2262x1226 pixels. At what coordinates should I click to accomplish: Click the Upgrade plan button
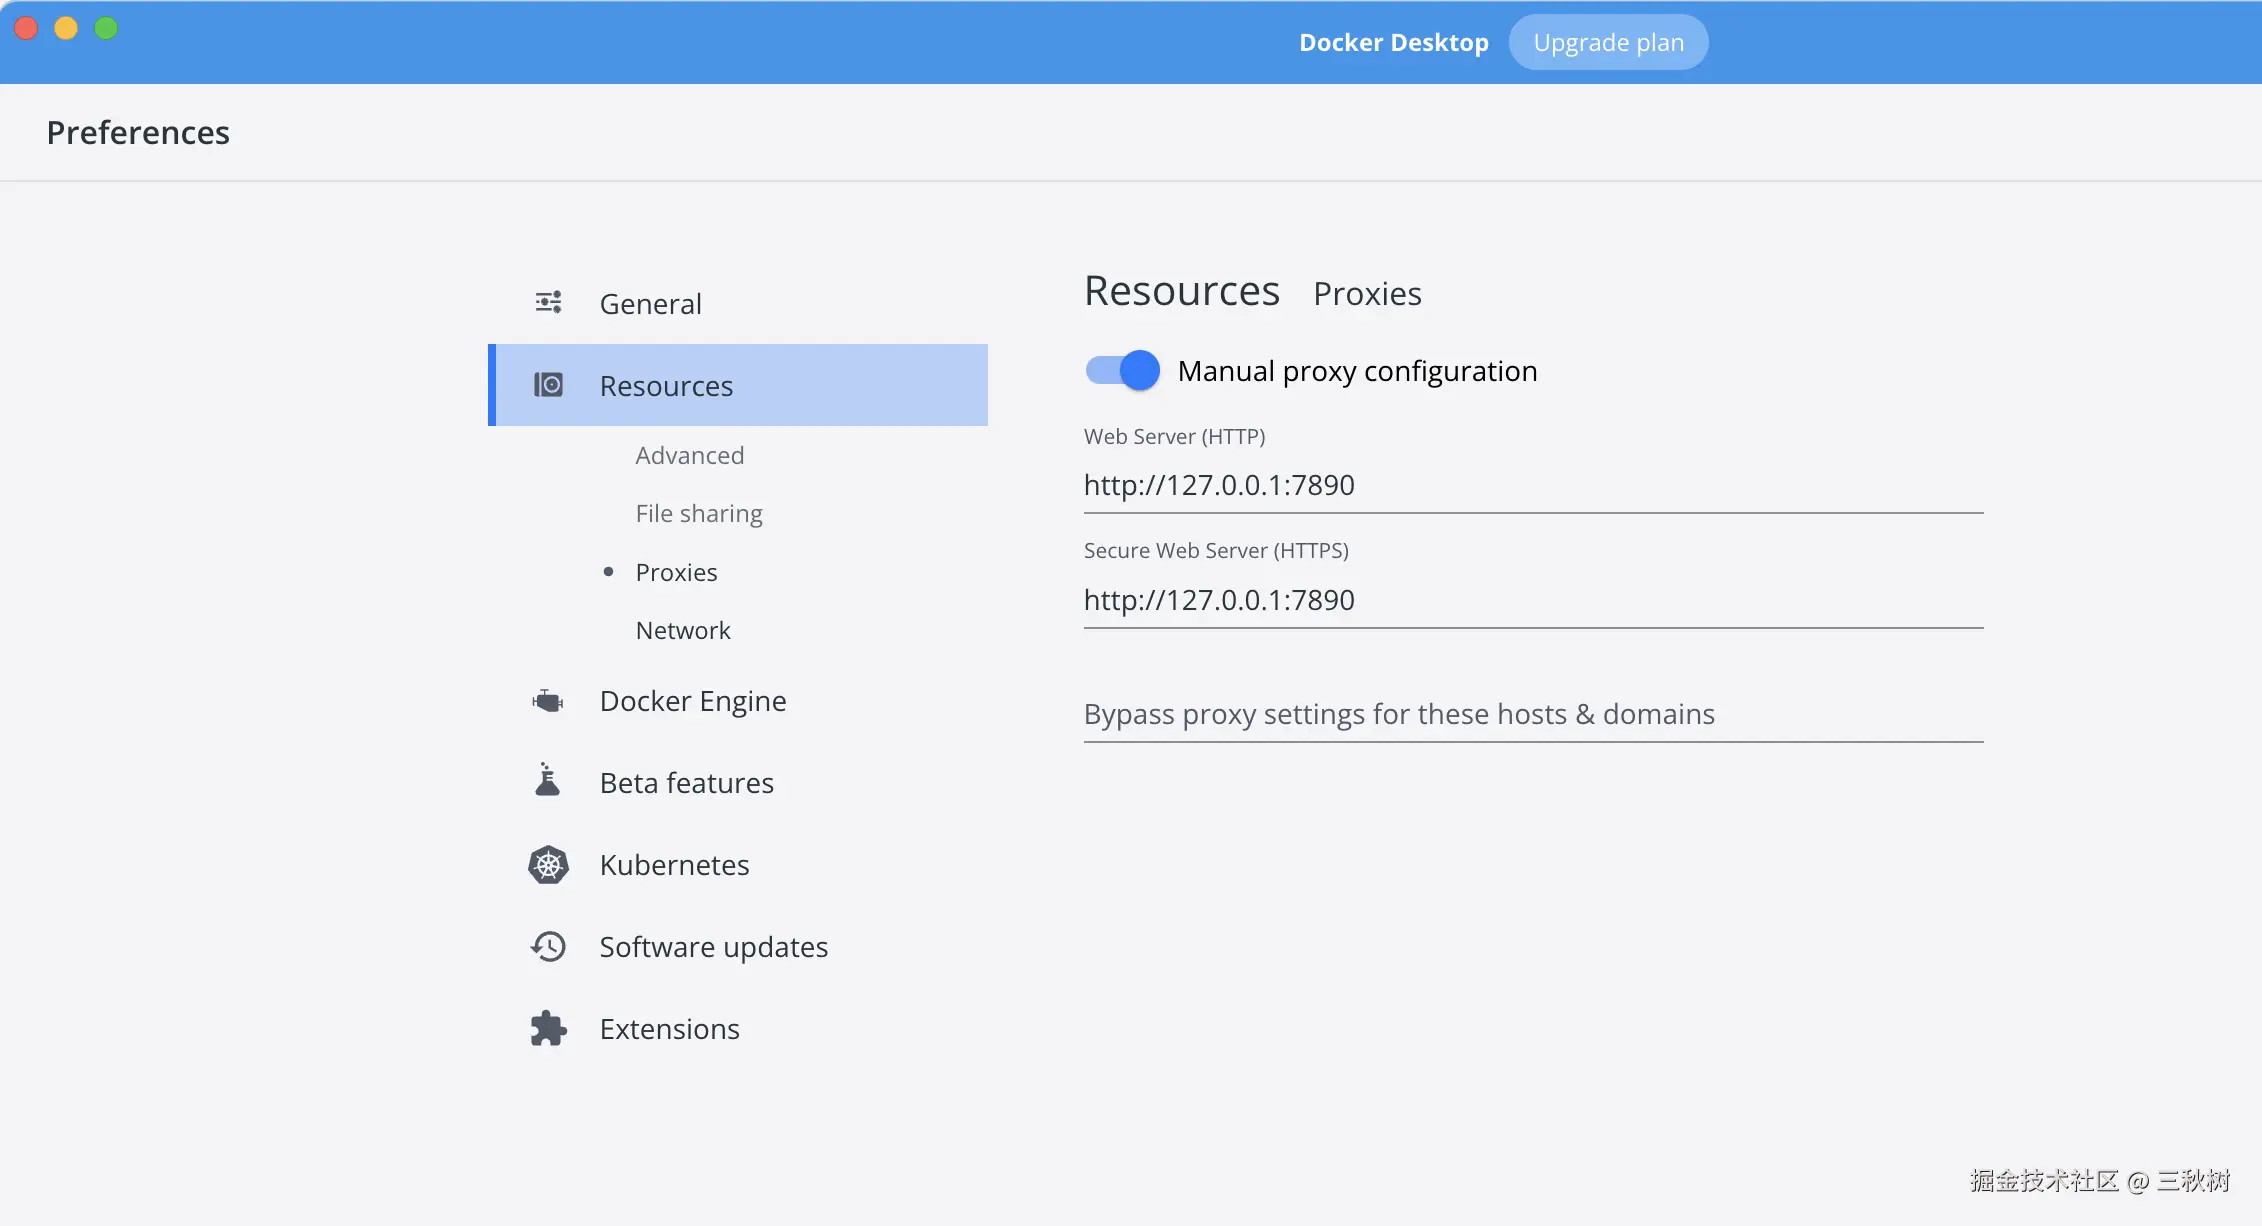tap(1607, 43)
